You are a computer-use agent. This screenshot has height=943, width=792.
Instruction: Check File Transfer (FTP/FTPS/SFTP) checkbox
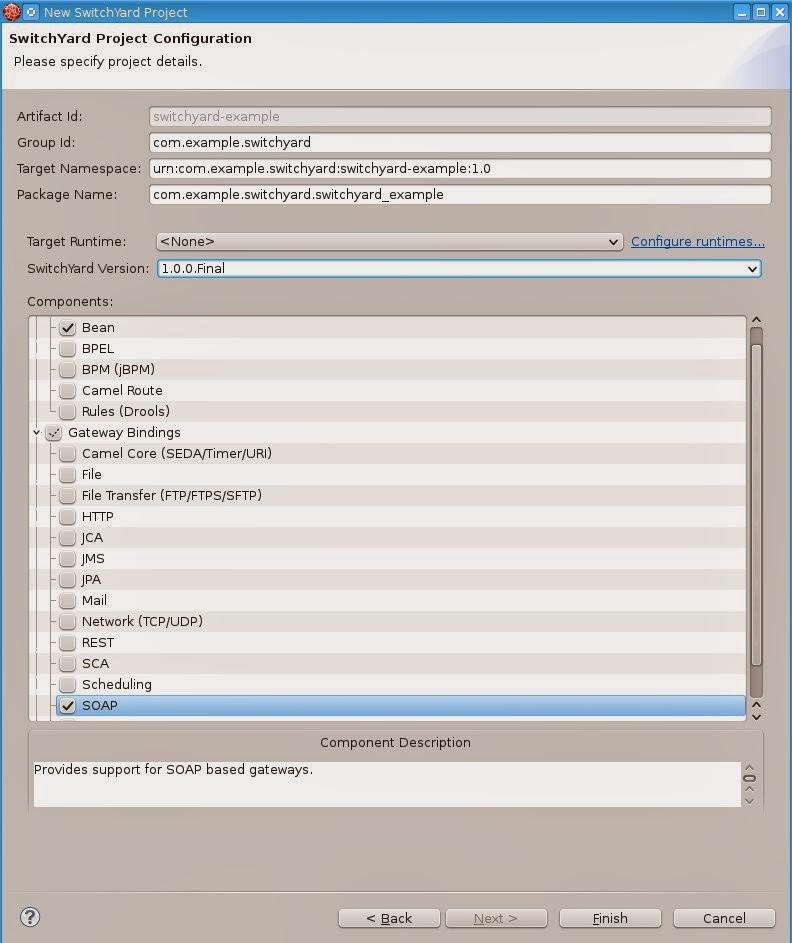click(x=67, y=496)
